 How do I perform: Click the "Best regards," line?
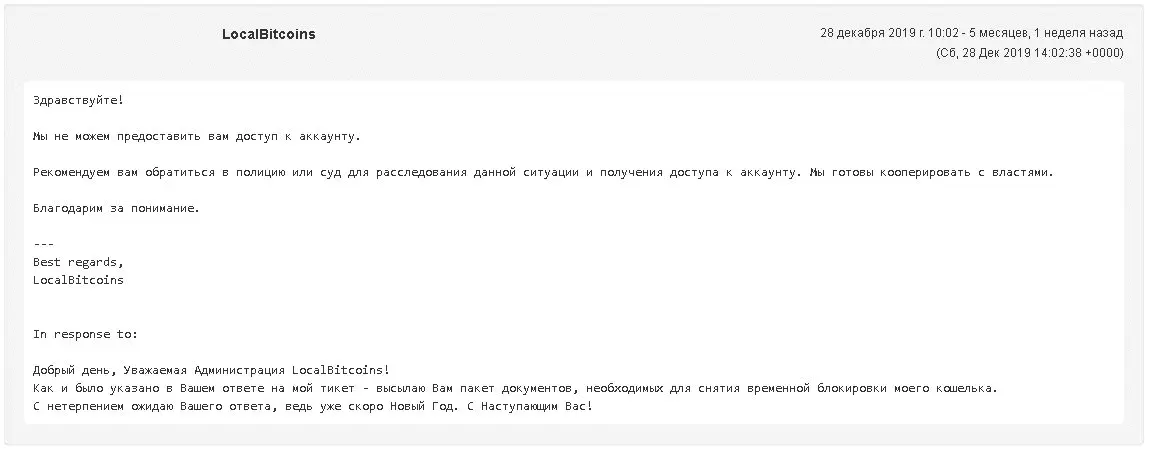[x=78, y=262]
